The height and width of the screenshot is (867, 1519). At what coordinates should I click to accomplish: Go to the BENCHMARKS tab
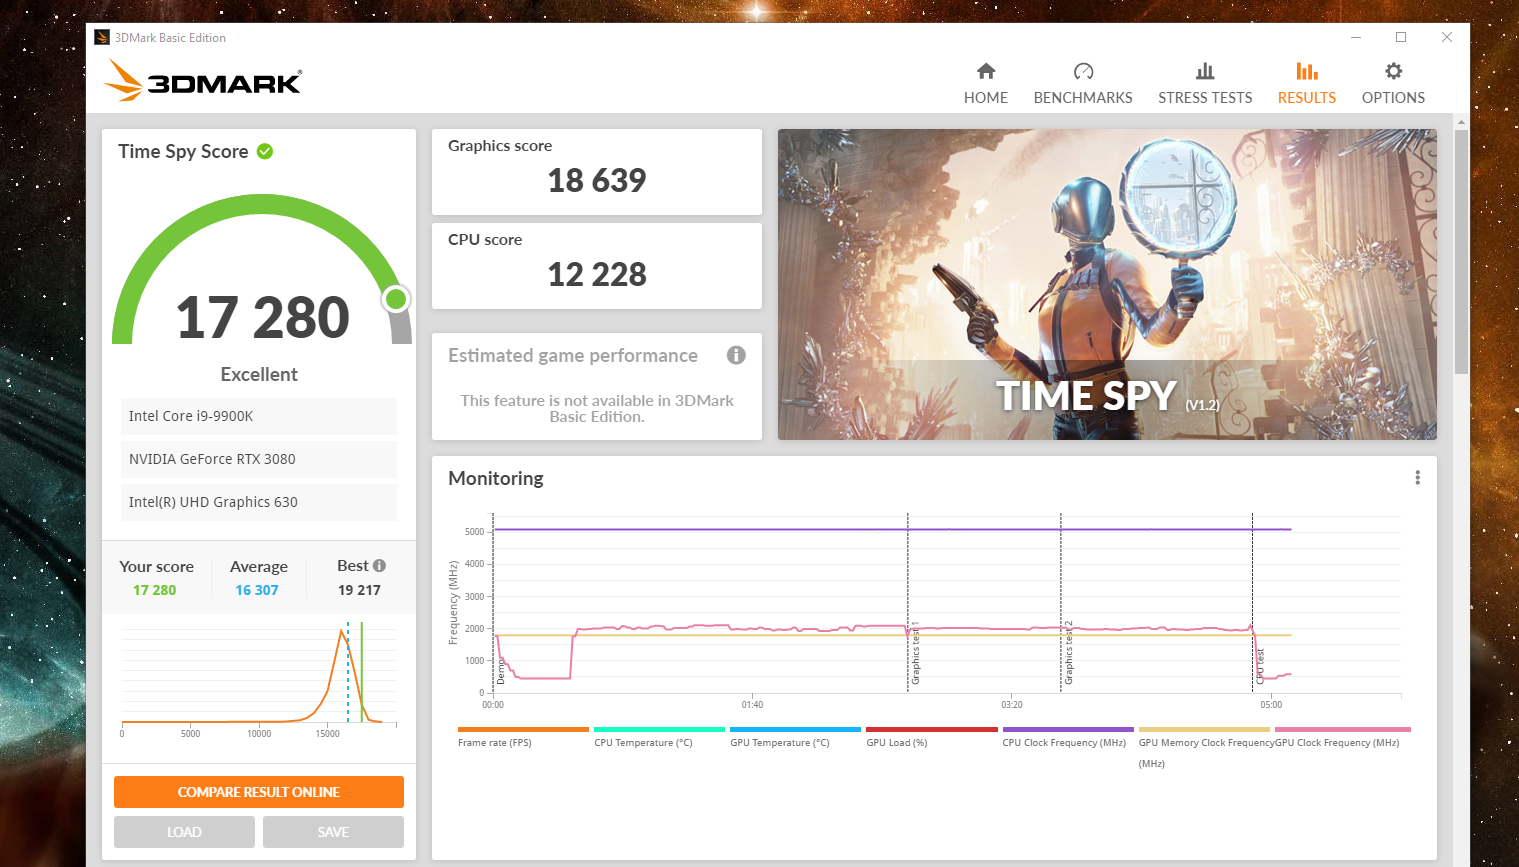[1083, 84]
